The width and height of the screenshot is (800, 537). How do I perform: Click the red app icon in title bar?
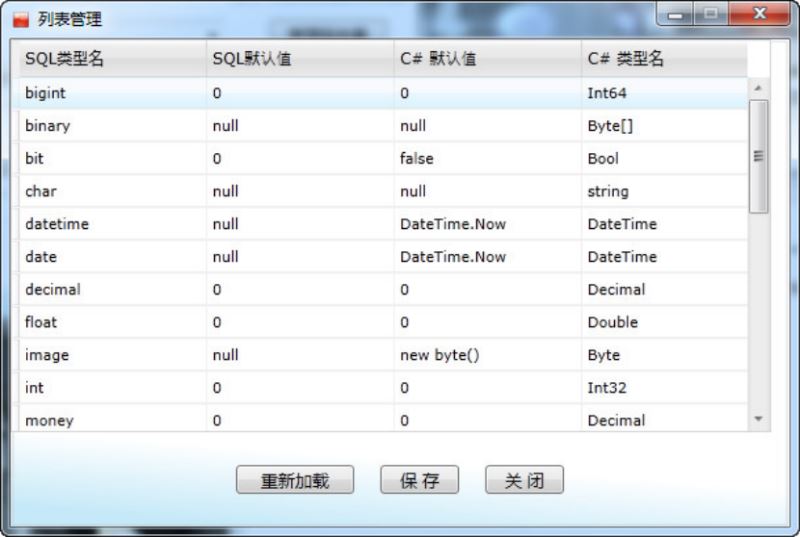21,20
